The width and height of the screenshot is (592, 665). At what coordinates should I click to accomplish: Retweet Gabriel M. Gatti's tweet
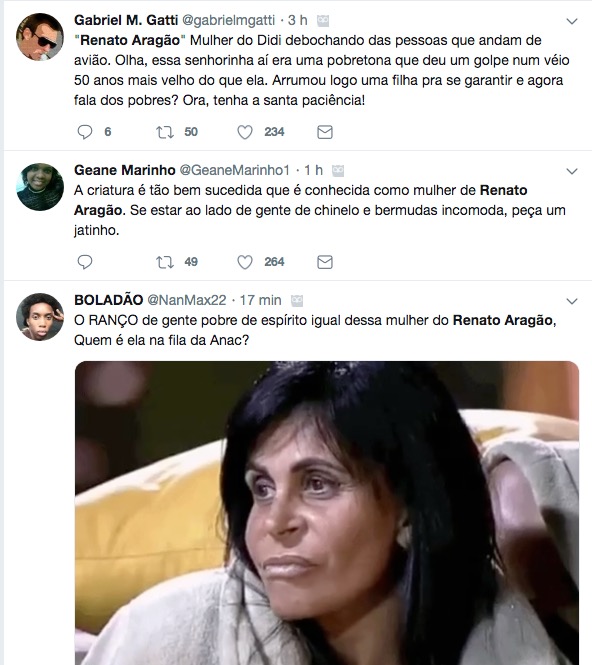165,132
